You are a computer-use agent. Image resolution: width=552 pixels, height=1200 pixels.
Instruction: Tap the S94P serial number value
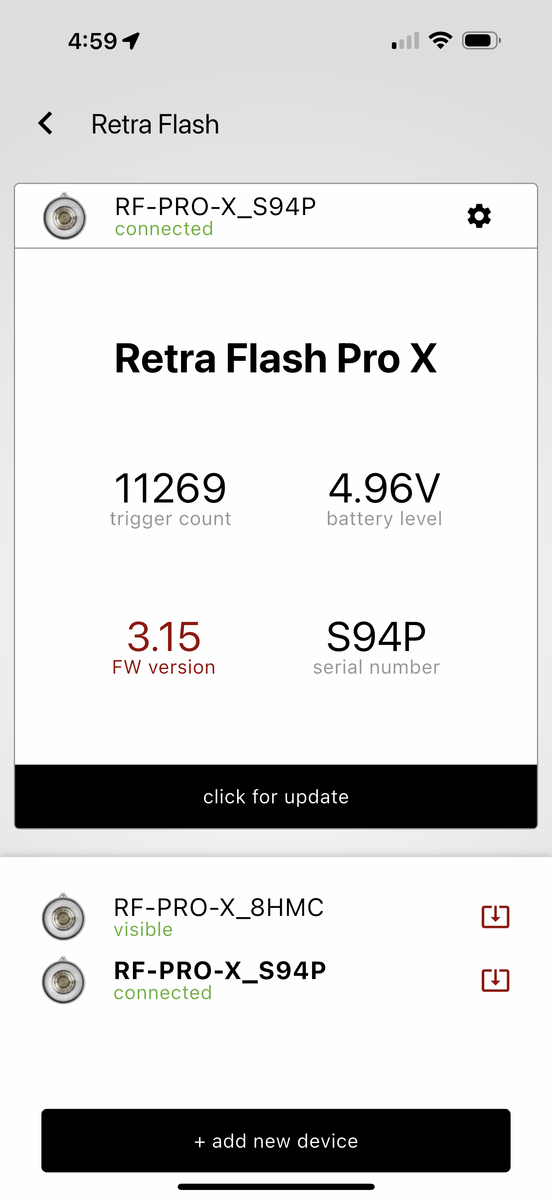(x=376, y=636)
